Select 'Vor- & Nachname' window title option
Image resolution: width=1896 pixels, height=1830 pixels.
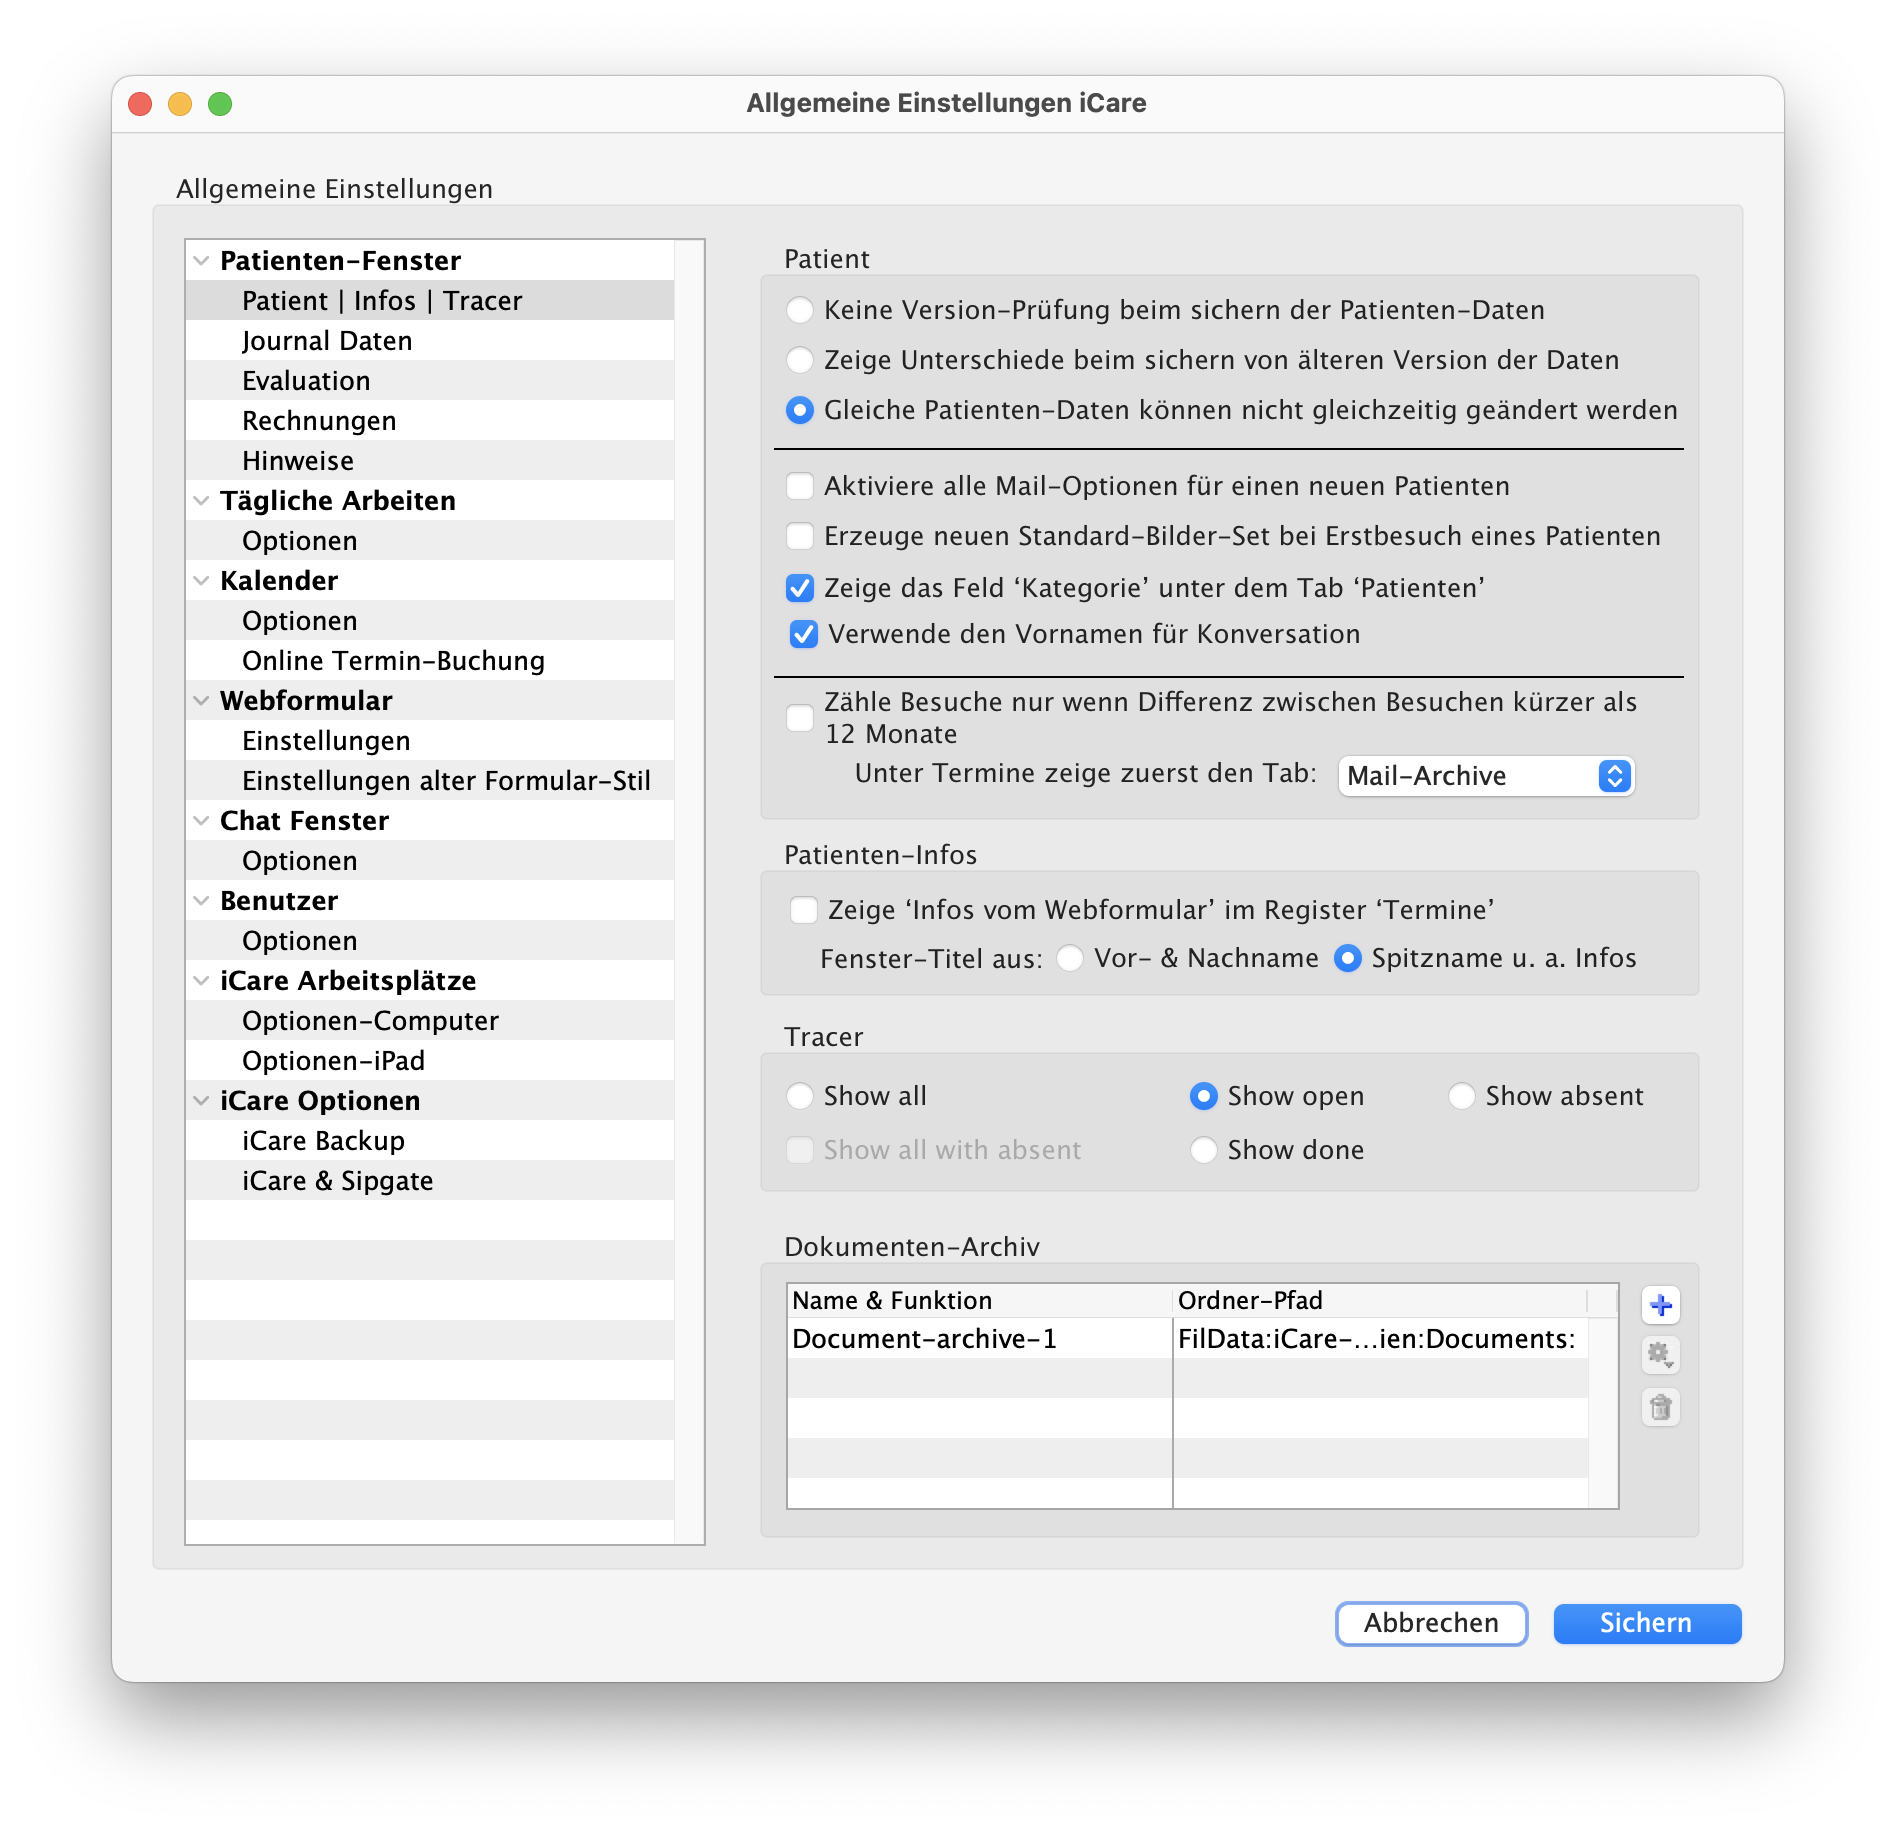click(x=1070, y=959)
